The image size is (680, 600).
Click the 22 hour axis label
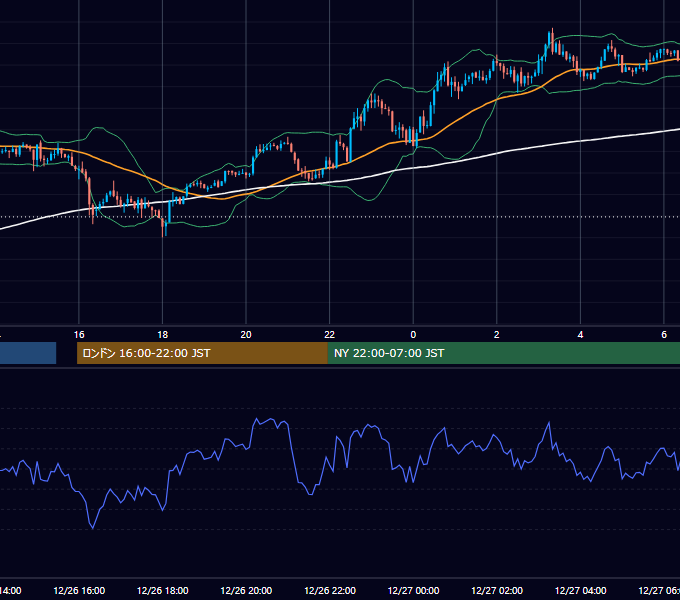point(330,335)
